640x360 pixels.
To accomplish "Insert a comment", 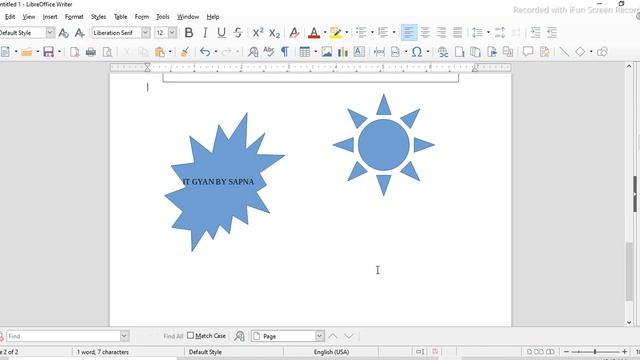I will (528, 52).
